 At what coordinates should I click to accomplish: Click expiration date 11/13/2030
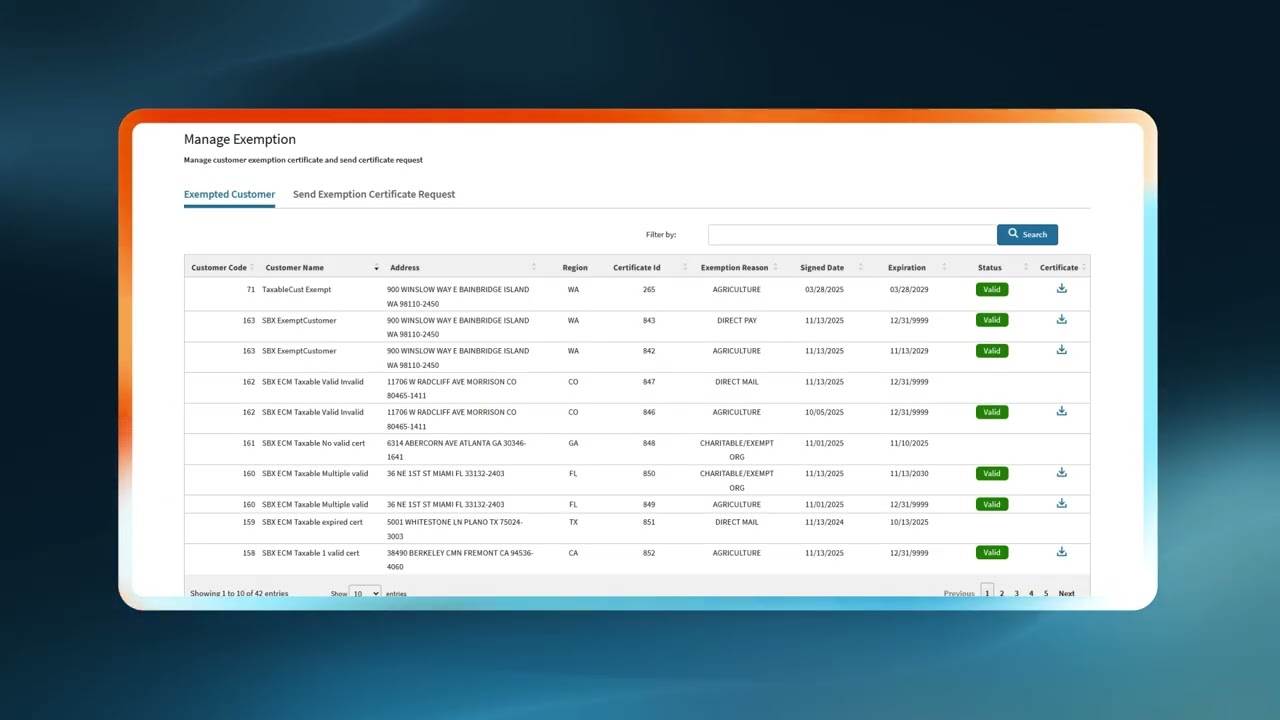(909, 473)
